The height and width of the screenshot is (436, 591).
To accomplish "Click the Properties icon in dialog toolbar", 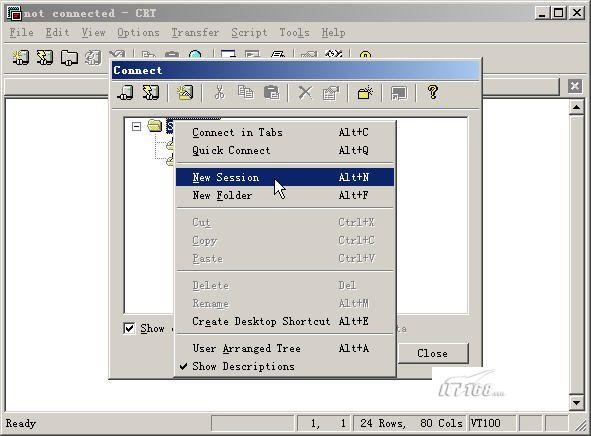I will pos(331,93).
